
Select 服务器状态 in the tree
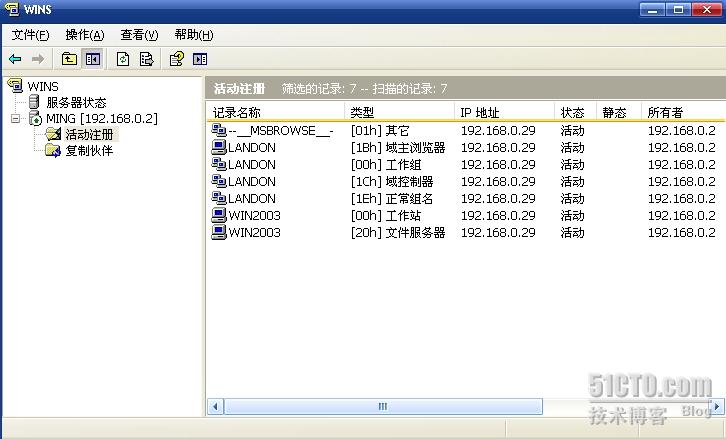tap(76, 102)
